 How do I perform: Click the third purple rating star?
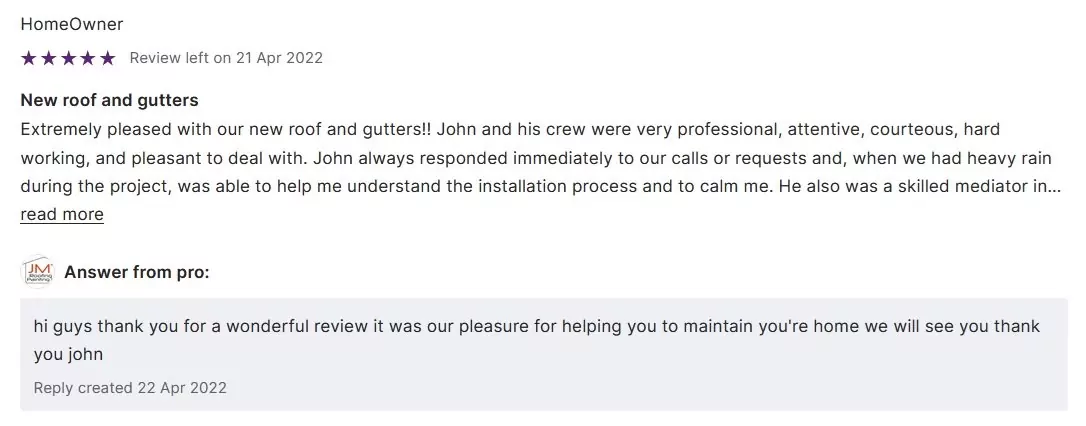[68, 58]
